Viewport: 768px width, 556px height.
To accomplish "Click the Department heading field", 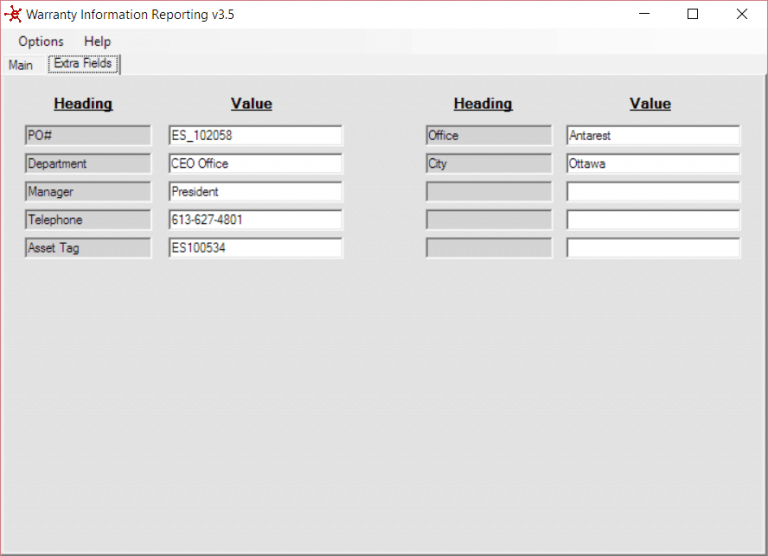I will click(88, 164).
